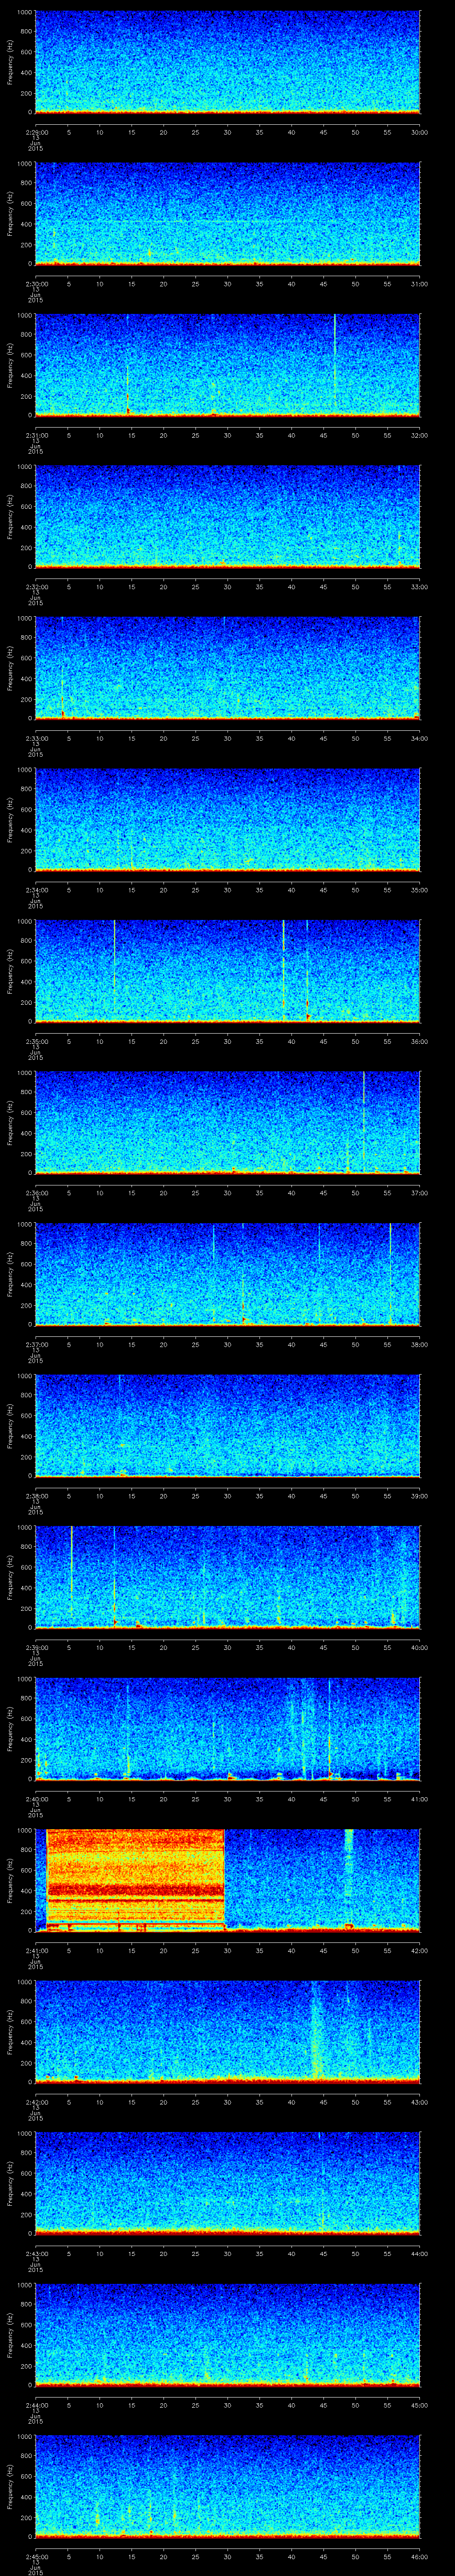Click the Frequency (Hz) axis label of the 2:29:00 spectrogram
Viewport: 455px width, 2576px height.
point(11,62)
